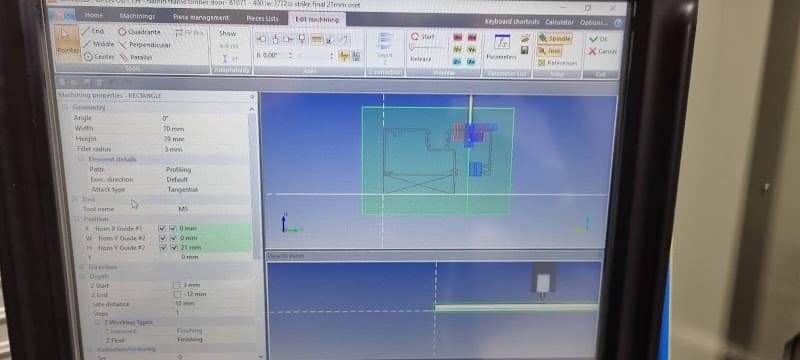Select the Pointer tool
This screenshot has width=800, height=360.
67,43
